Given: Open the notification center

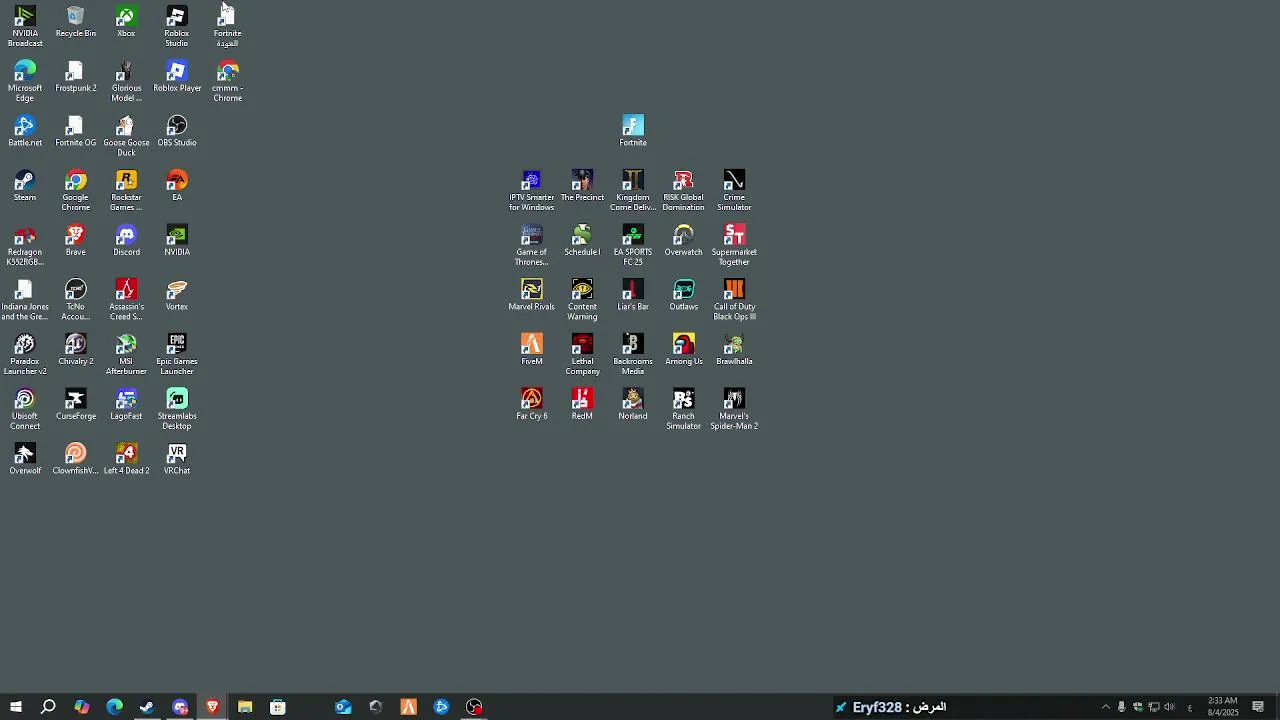Looking at the screenshot, I should point(1258,707).
